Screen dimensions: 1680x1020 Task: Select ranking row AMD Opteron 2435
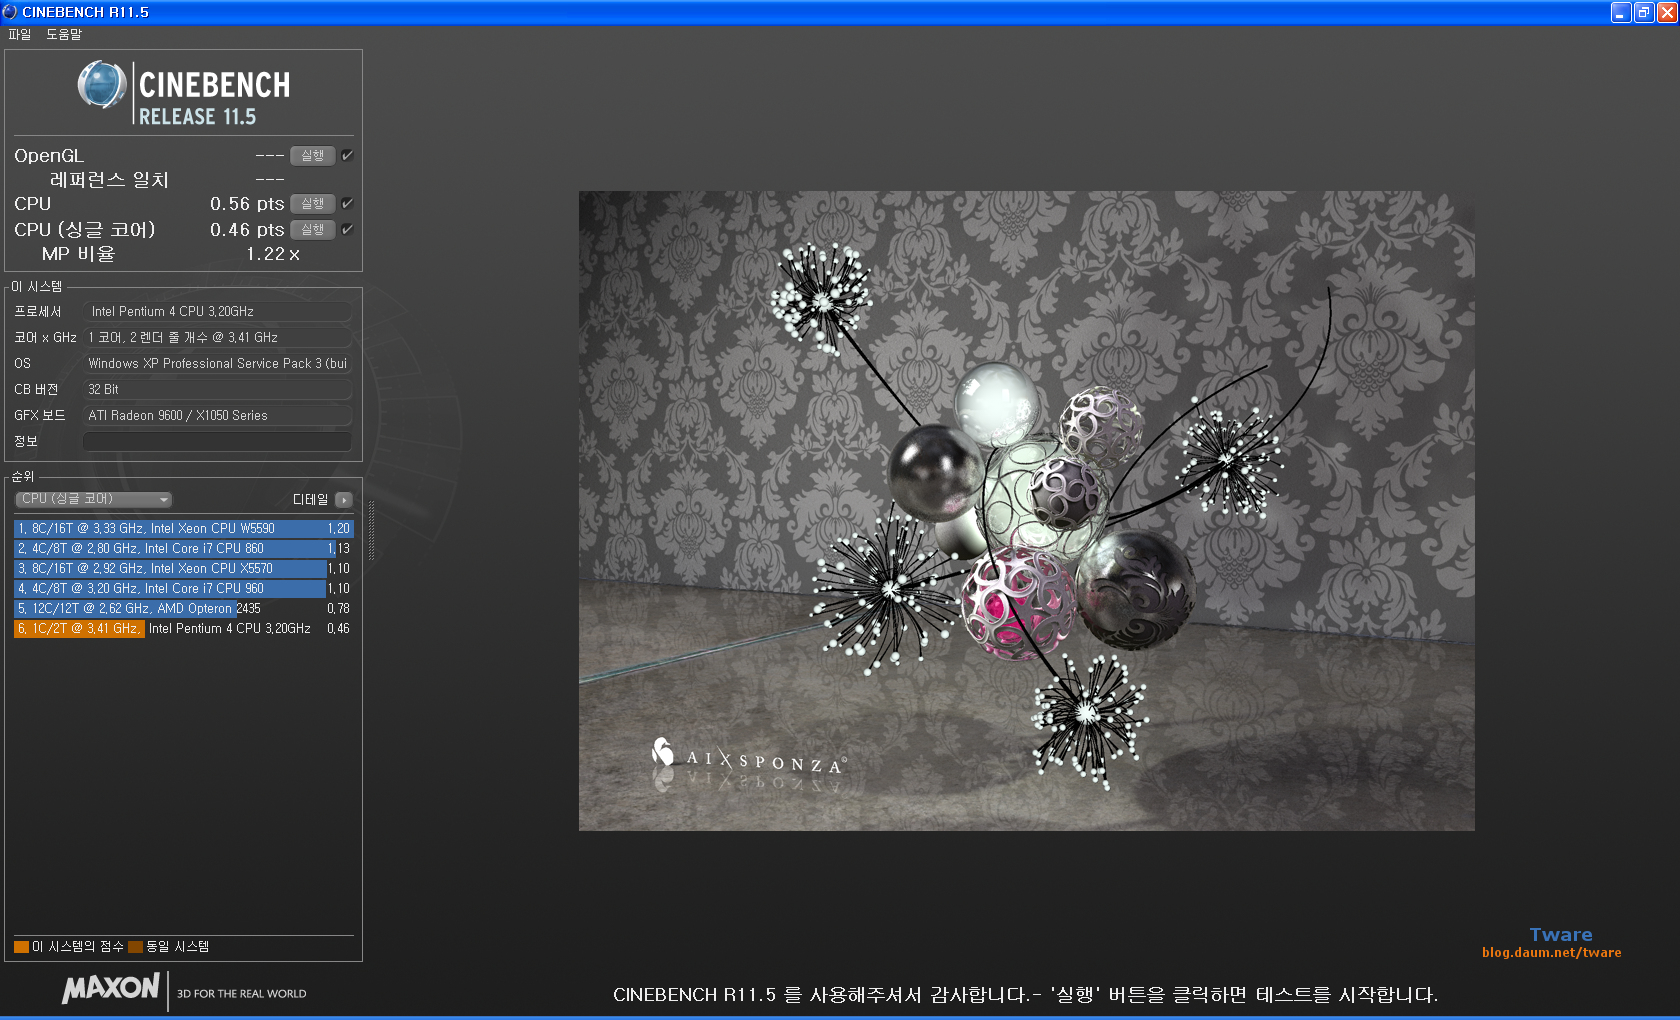point(184,608)
